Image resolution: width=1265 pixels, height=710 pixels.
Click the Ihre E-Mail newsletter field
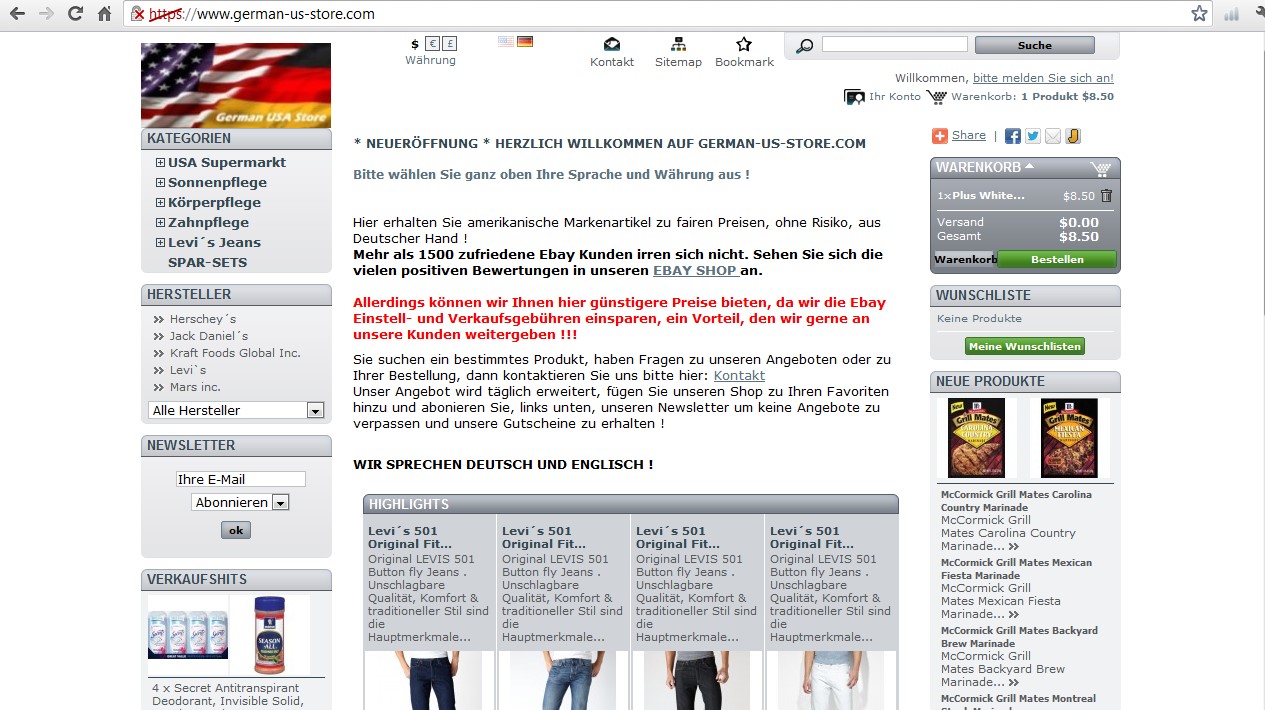241,479
